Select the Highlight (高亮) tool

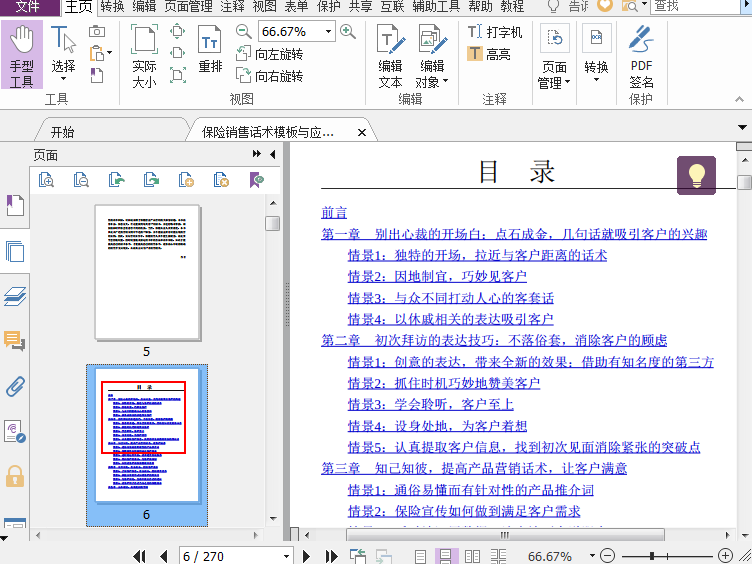tap(488, 54)
